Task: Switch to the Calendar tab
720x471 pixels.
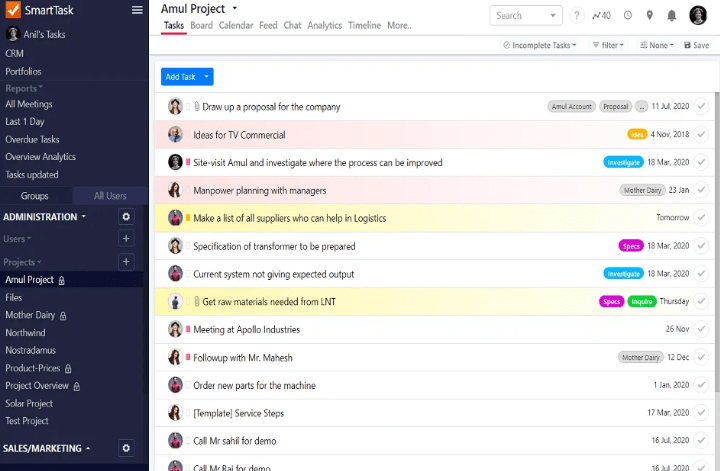Action: point(236,25)
